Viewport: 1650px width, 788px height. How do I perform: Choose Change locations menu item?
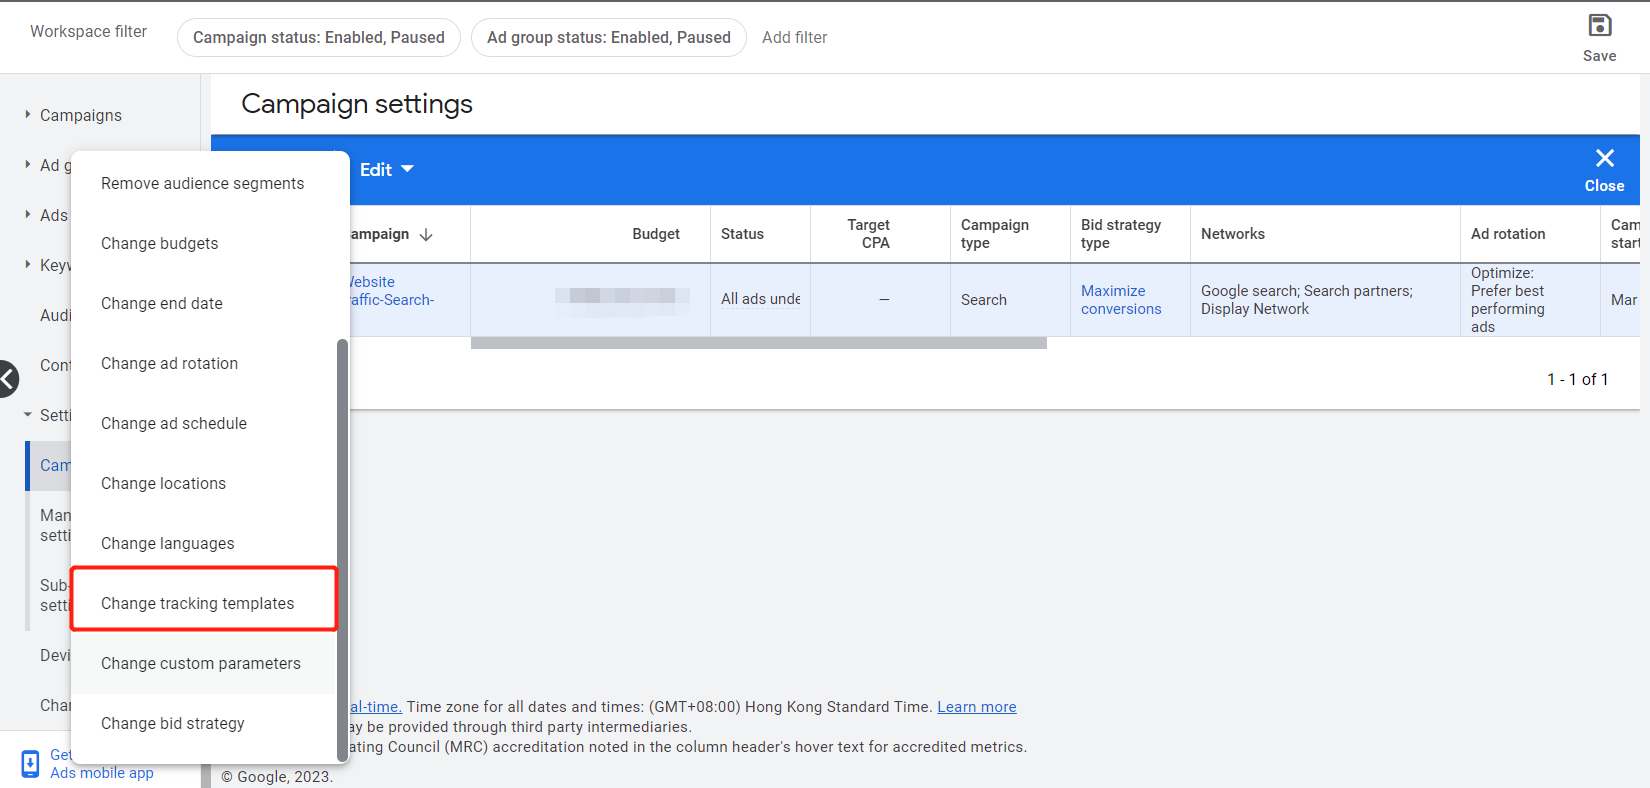pos(203,484)
